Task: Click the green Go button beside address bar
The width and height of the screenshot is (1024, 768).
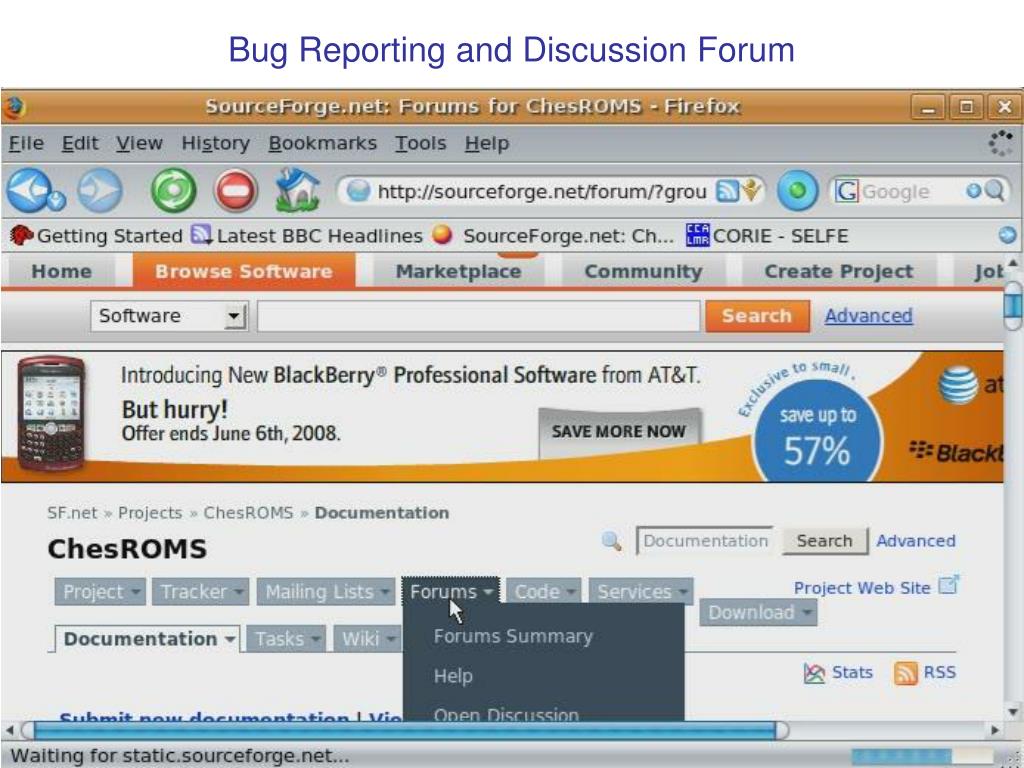Action: pyautogui.click(x=797, y=191)
